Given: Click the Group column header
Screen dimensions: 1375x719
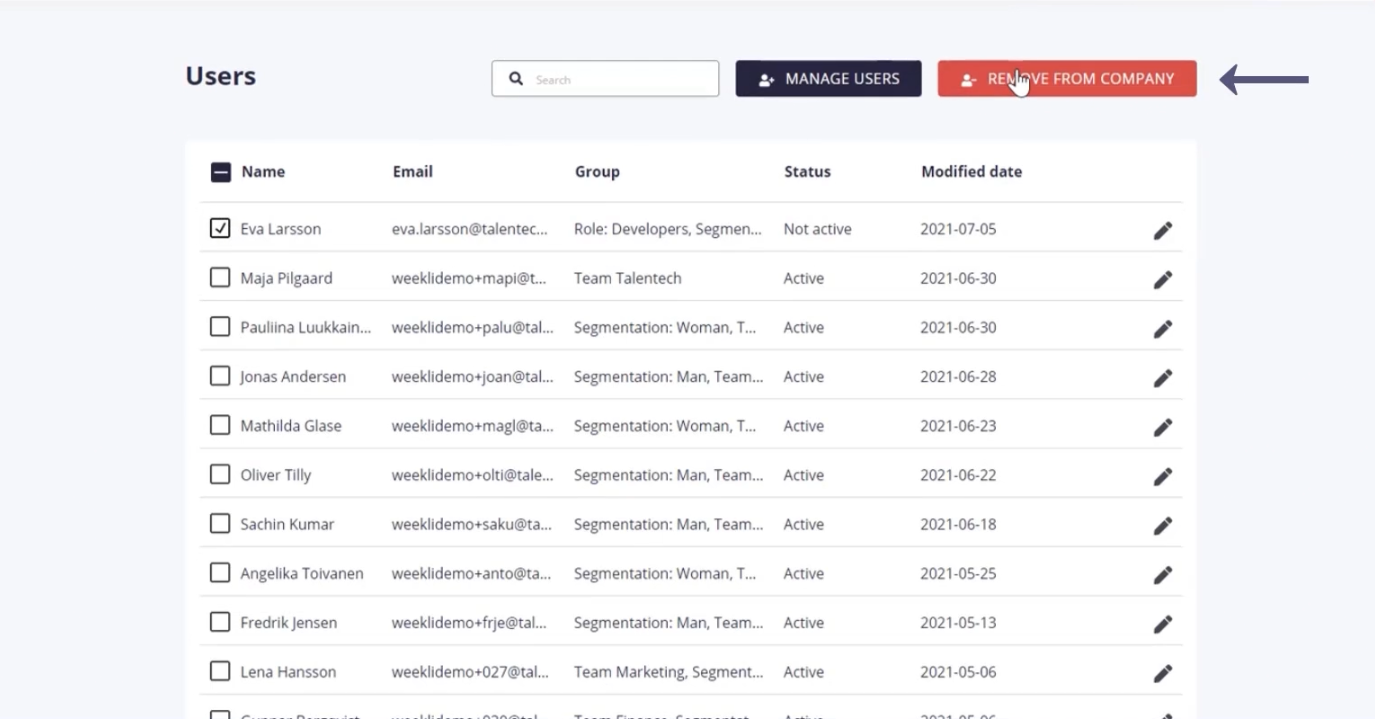Looking at the screenshot, I should [x=597, y=172].
